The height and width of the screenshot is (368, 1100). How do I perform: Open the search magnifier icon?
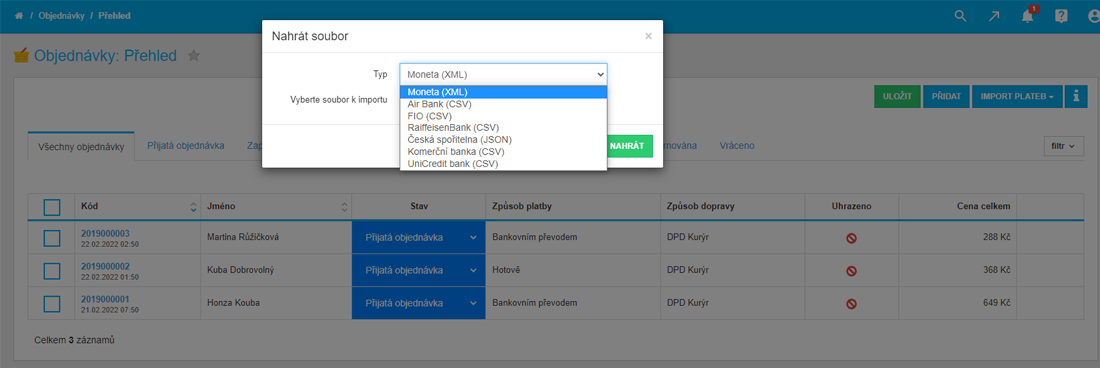(x=960, y=16)
